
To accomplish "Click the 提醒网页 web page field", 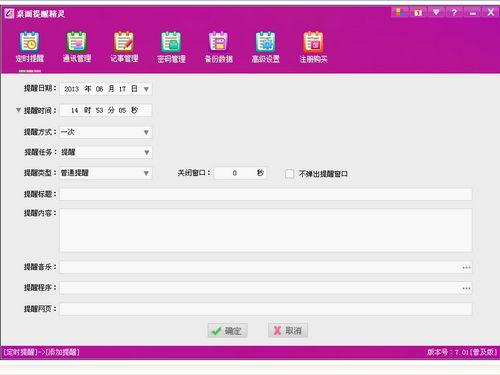I will click(266, 309).
